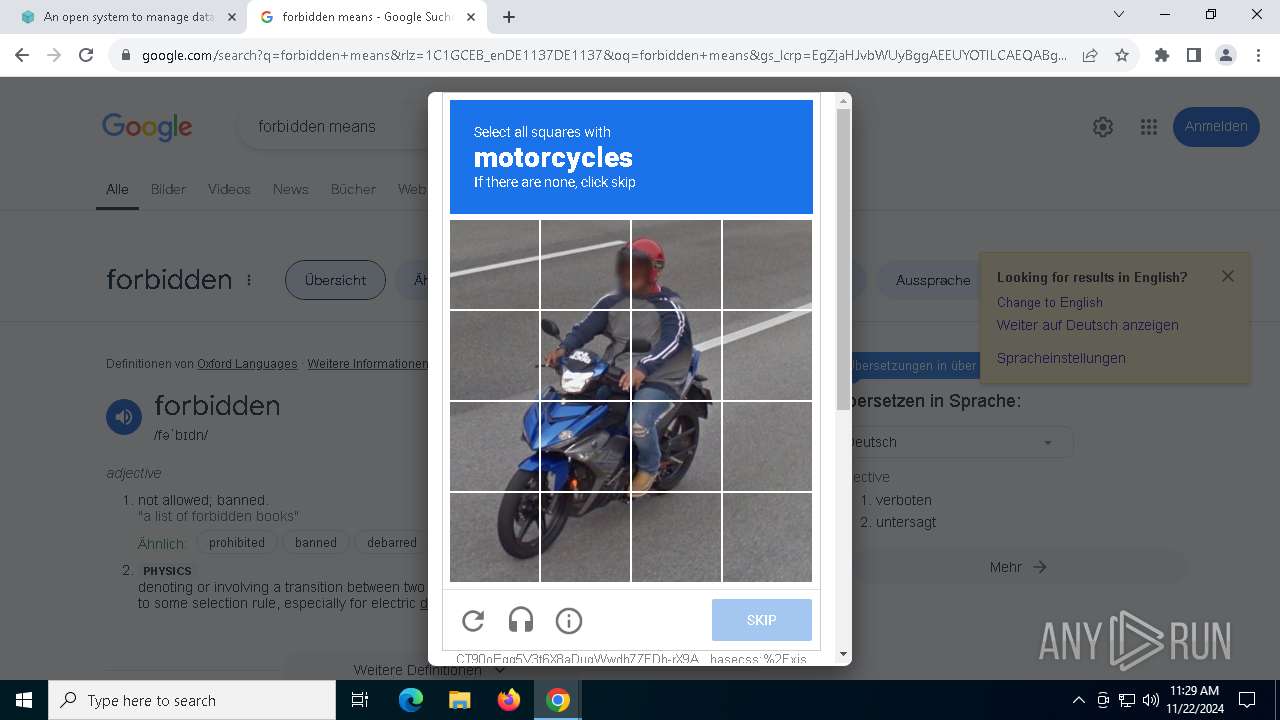Click the Google logo
The width and height of the screenshot is (1280, 720).
147,127
